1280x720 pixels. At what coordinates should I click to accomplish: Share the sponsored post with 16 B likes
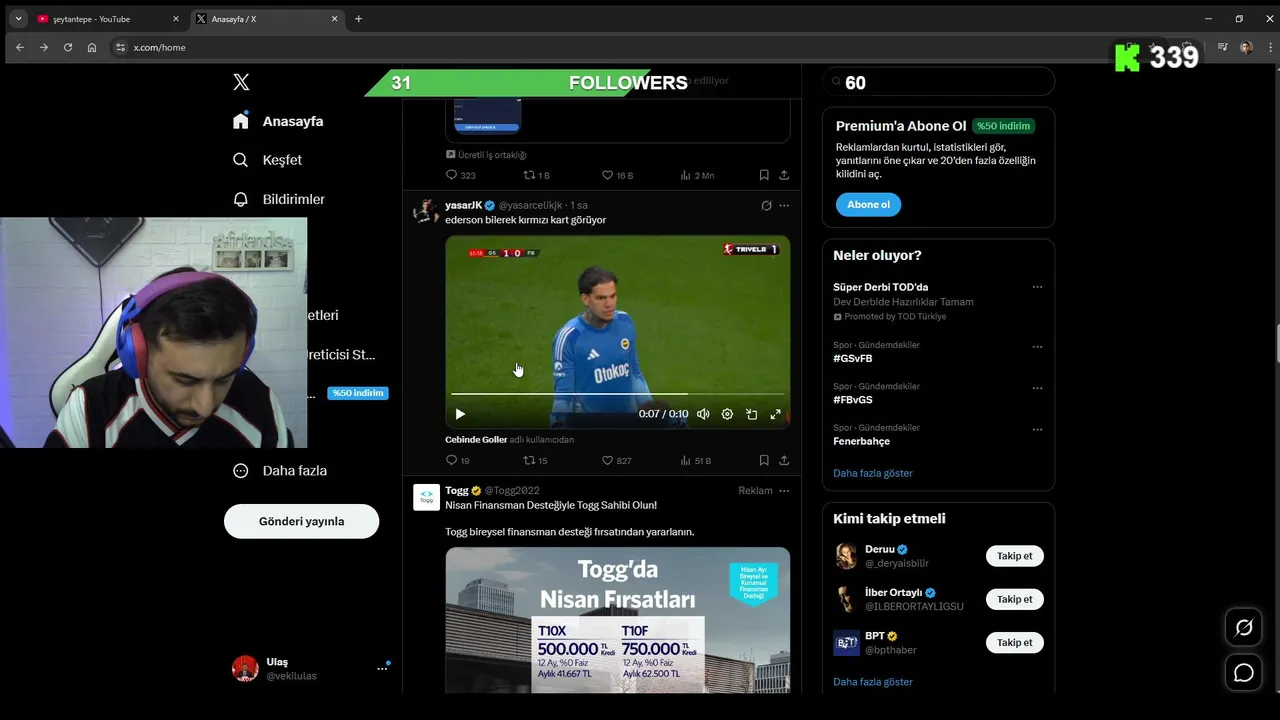[784, 175]
